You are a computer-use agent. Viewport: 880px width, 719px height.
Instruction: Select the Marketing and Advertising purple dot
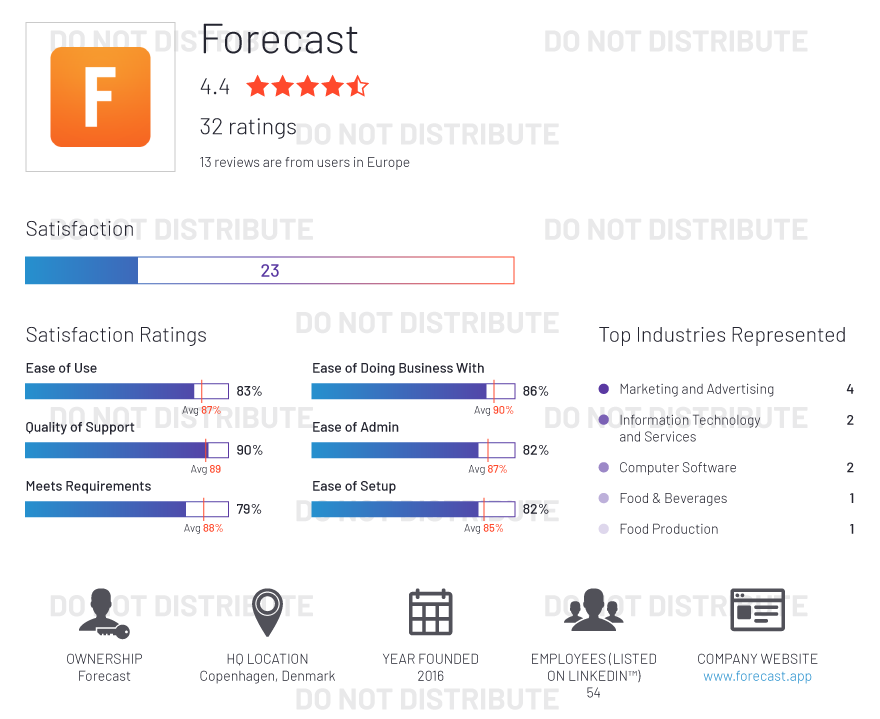click(x=604, y=388)
